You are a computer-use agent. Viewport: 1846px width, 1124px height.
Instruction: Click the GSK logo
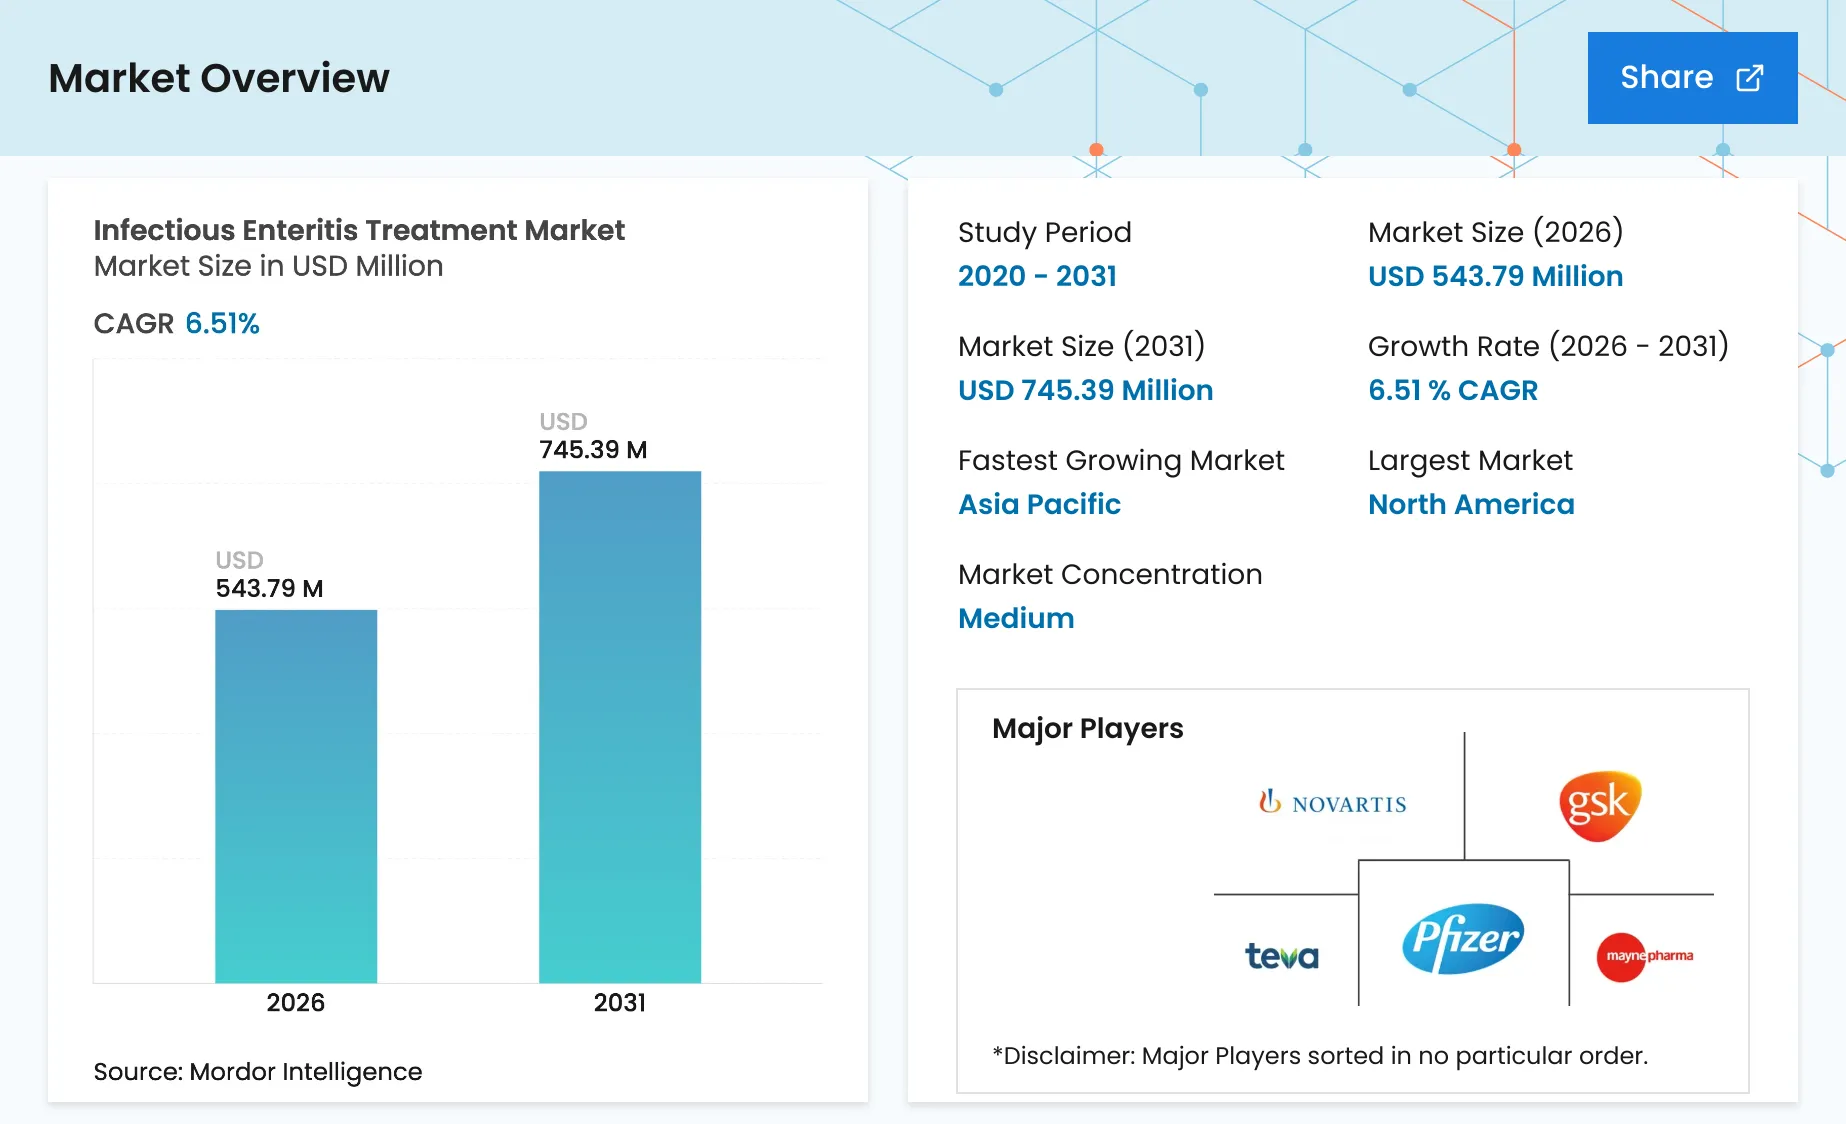point(1598,804)
